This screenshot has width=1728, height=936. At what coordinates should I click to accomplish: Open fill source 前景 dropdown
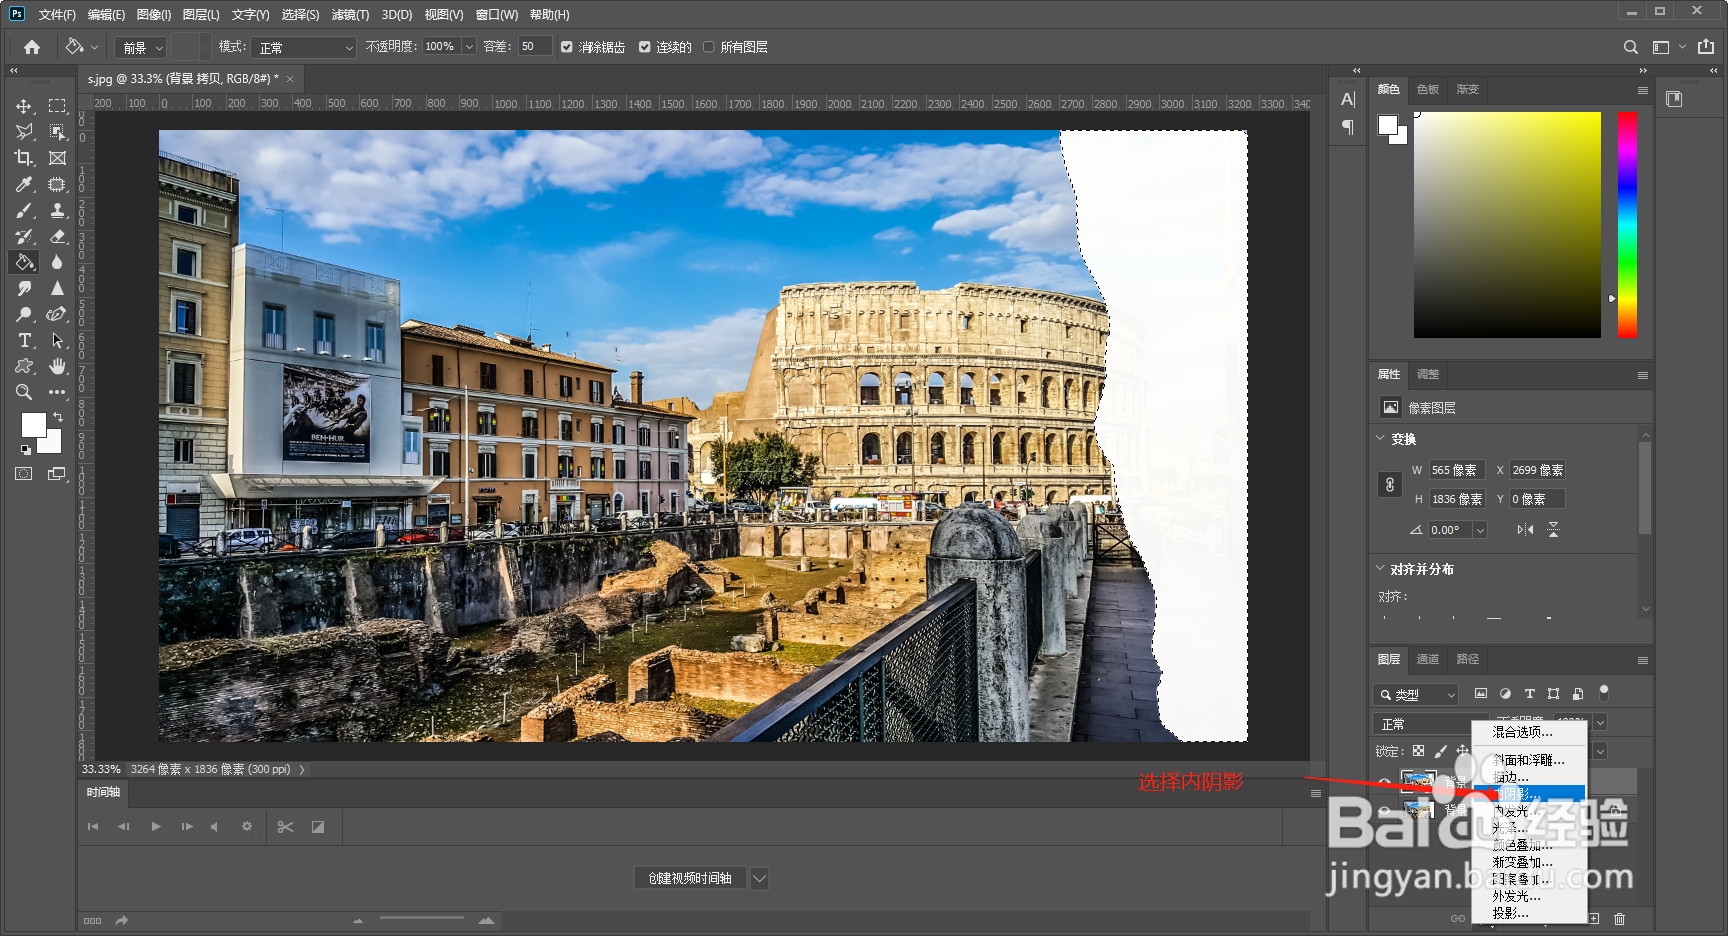140,47
